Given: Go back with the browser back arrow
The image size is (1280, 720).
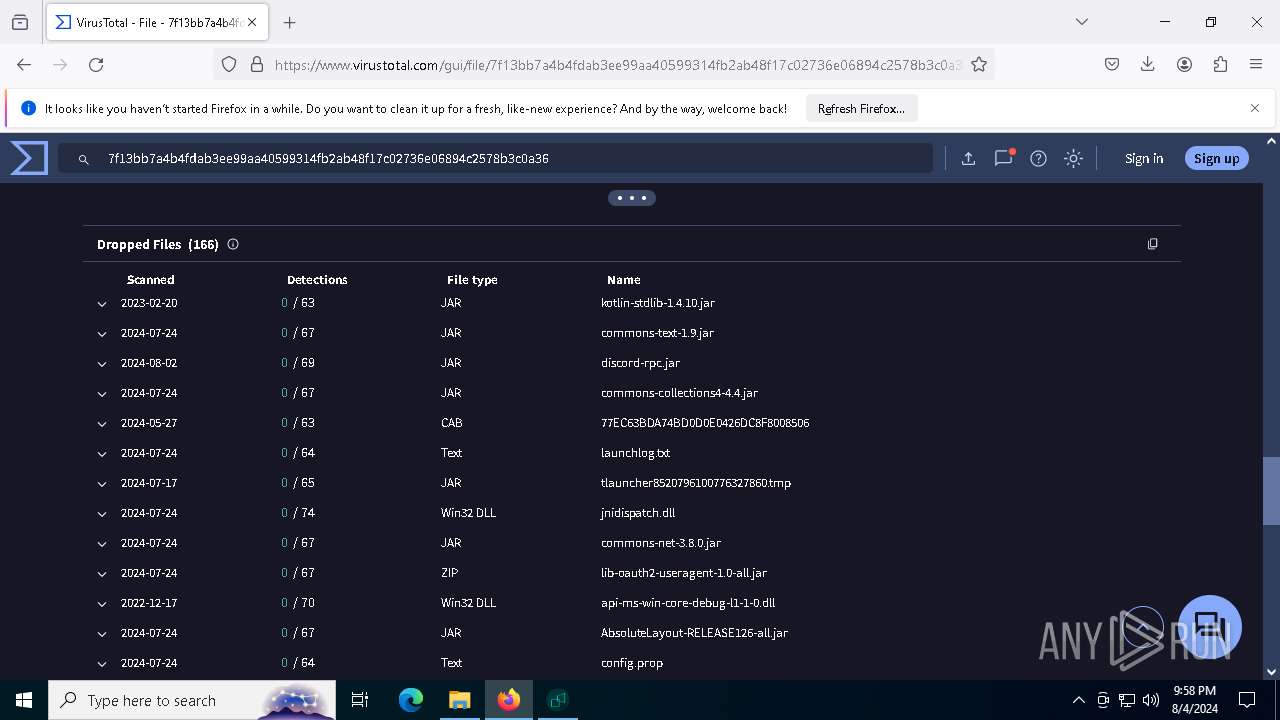Looking at the screenshot, I should point(24,64).
